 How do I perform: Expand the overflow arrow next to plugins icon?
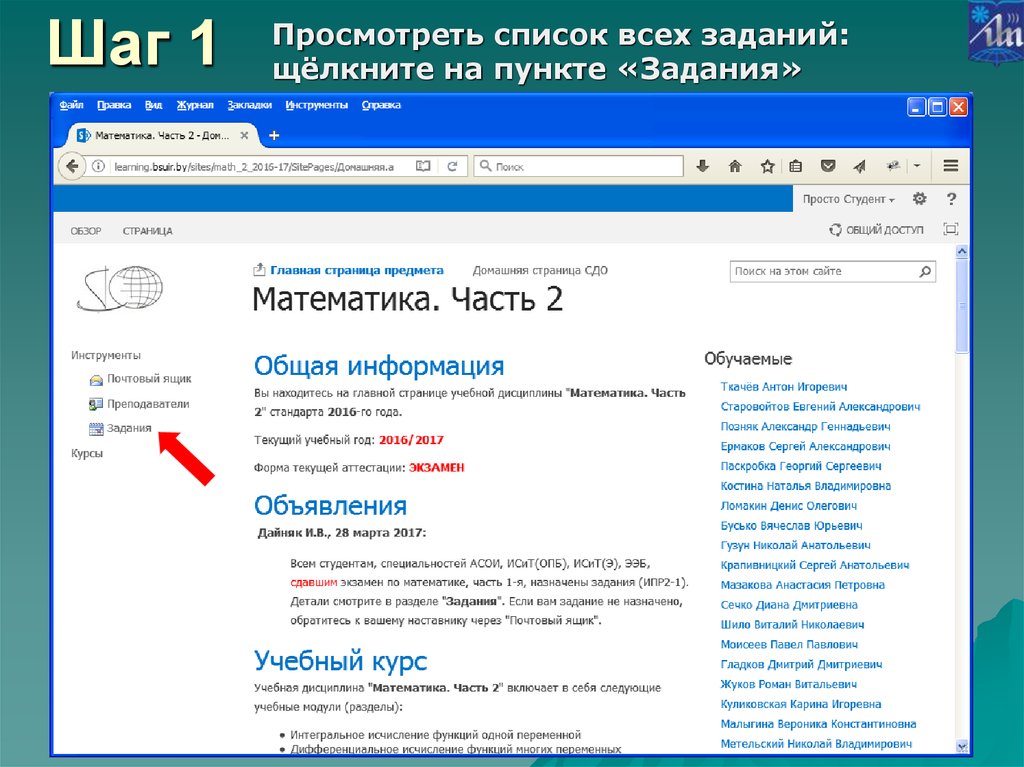(916, 166)
